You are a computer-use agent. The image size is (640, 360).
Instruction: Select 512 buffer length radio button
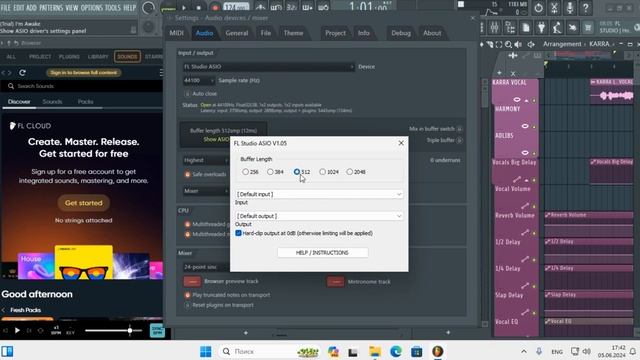pyautogui.click(x=297, y=172)
